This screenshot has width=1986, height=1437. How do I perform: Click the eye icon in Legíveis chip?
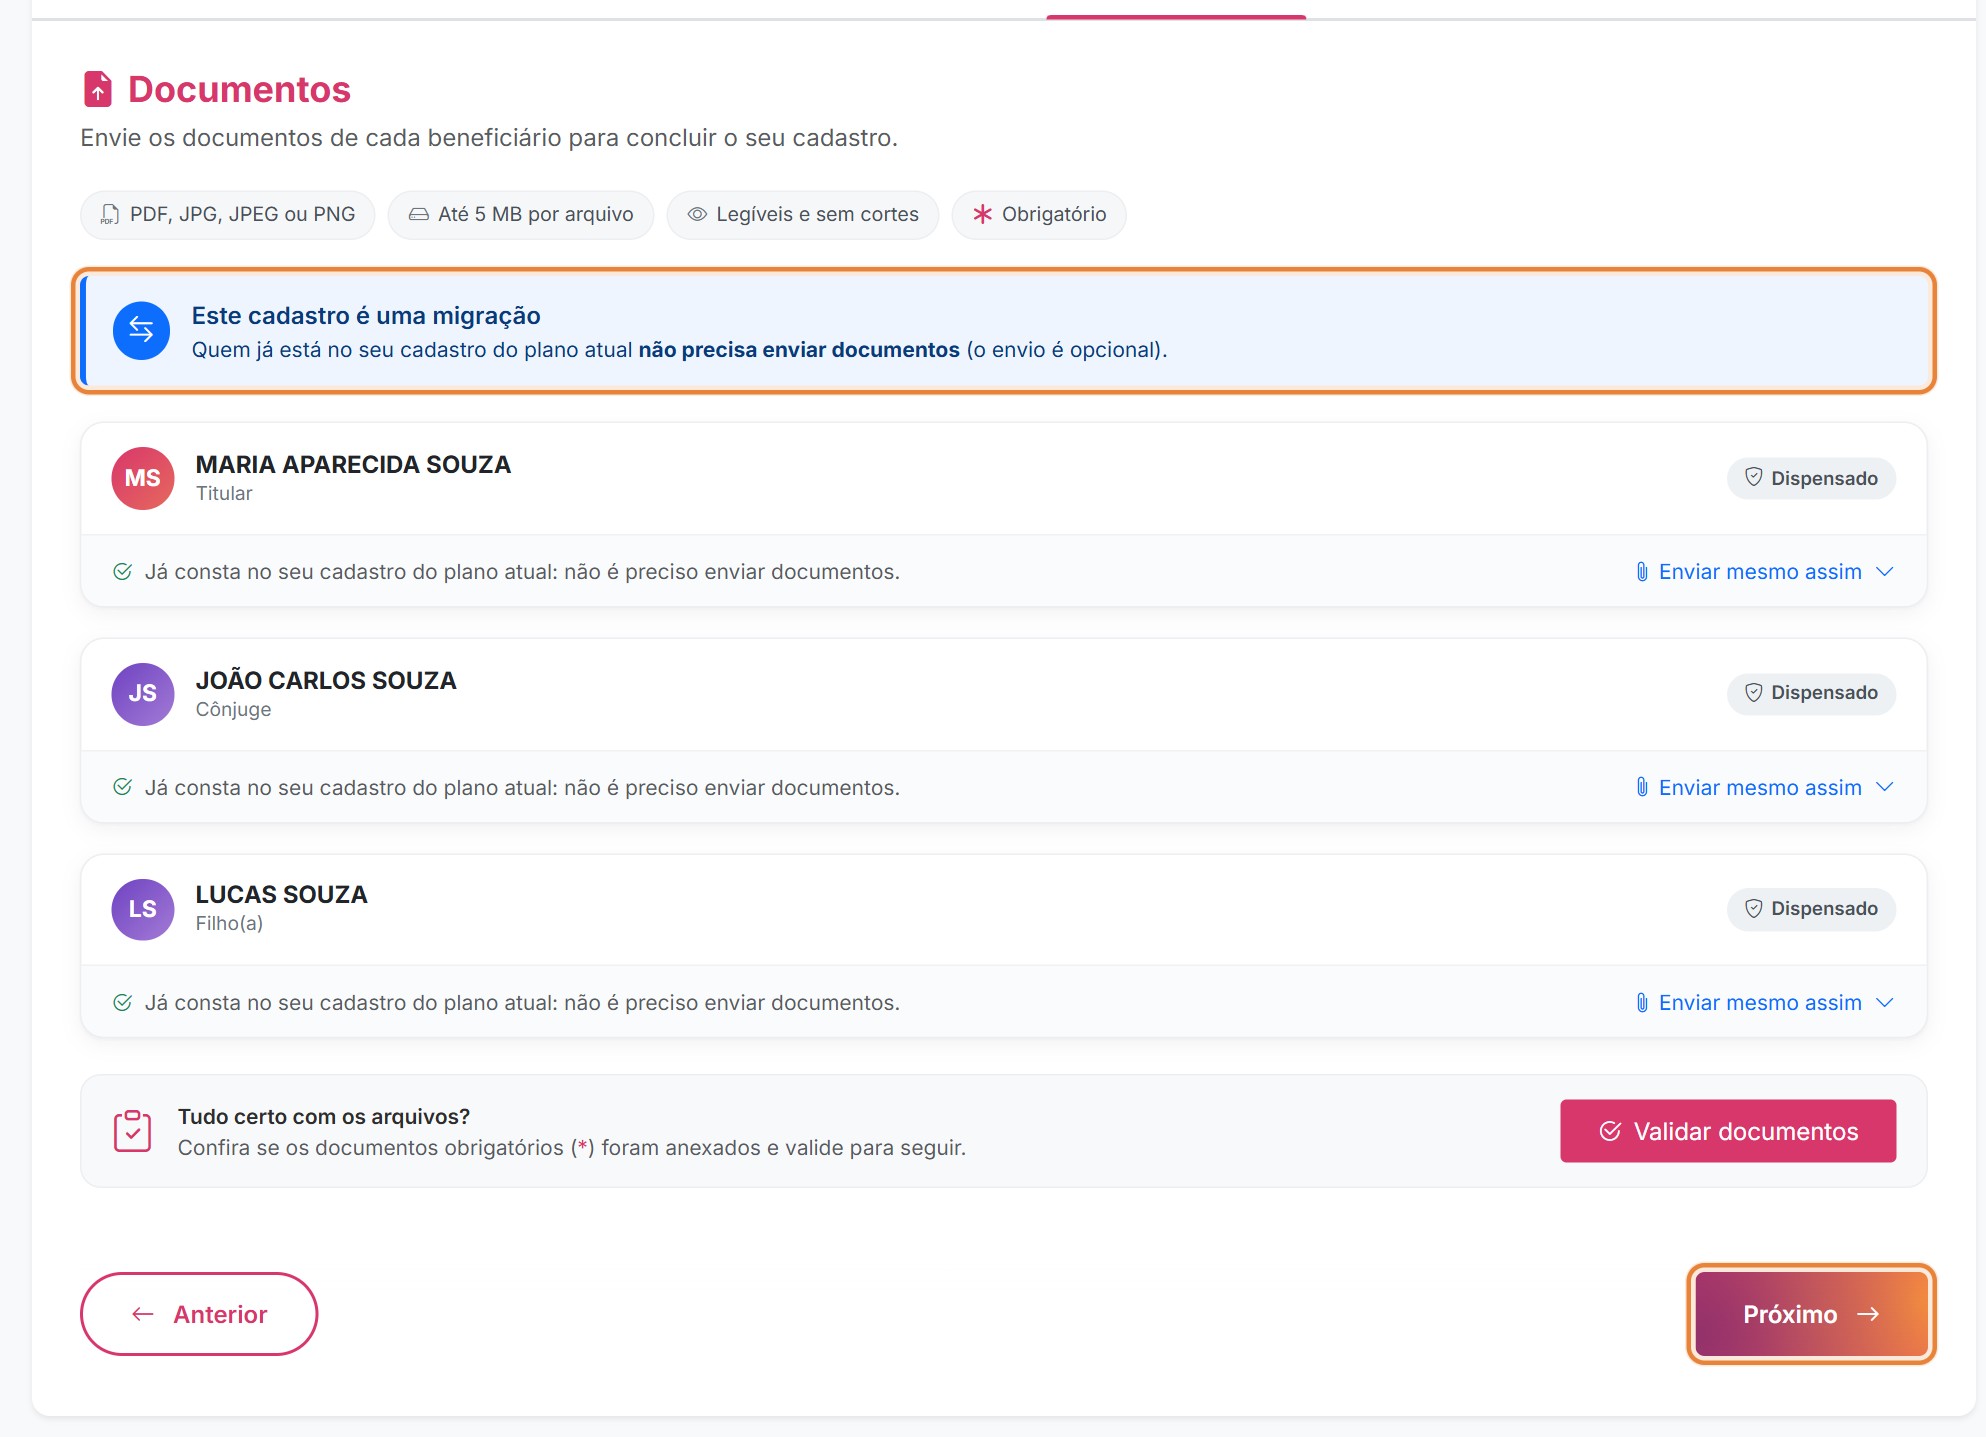coord(697,215)
